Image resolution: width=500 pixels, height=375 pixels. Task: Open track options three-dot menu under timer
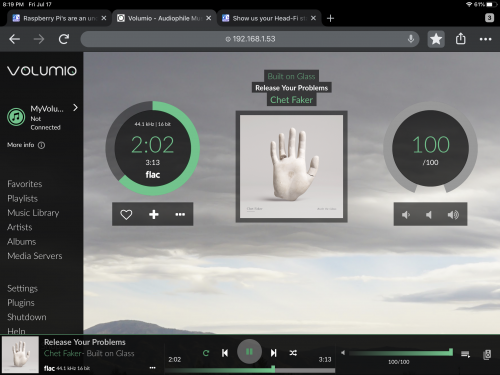coord(180,214)
